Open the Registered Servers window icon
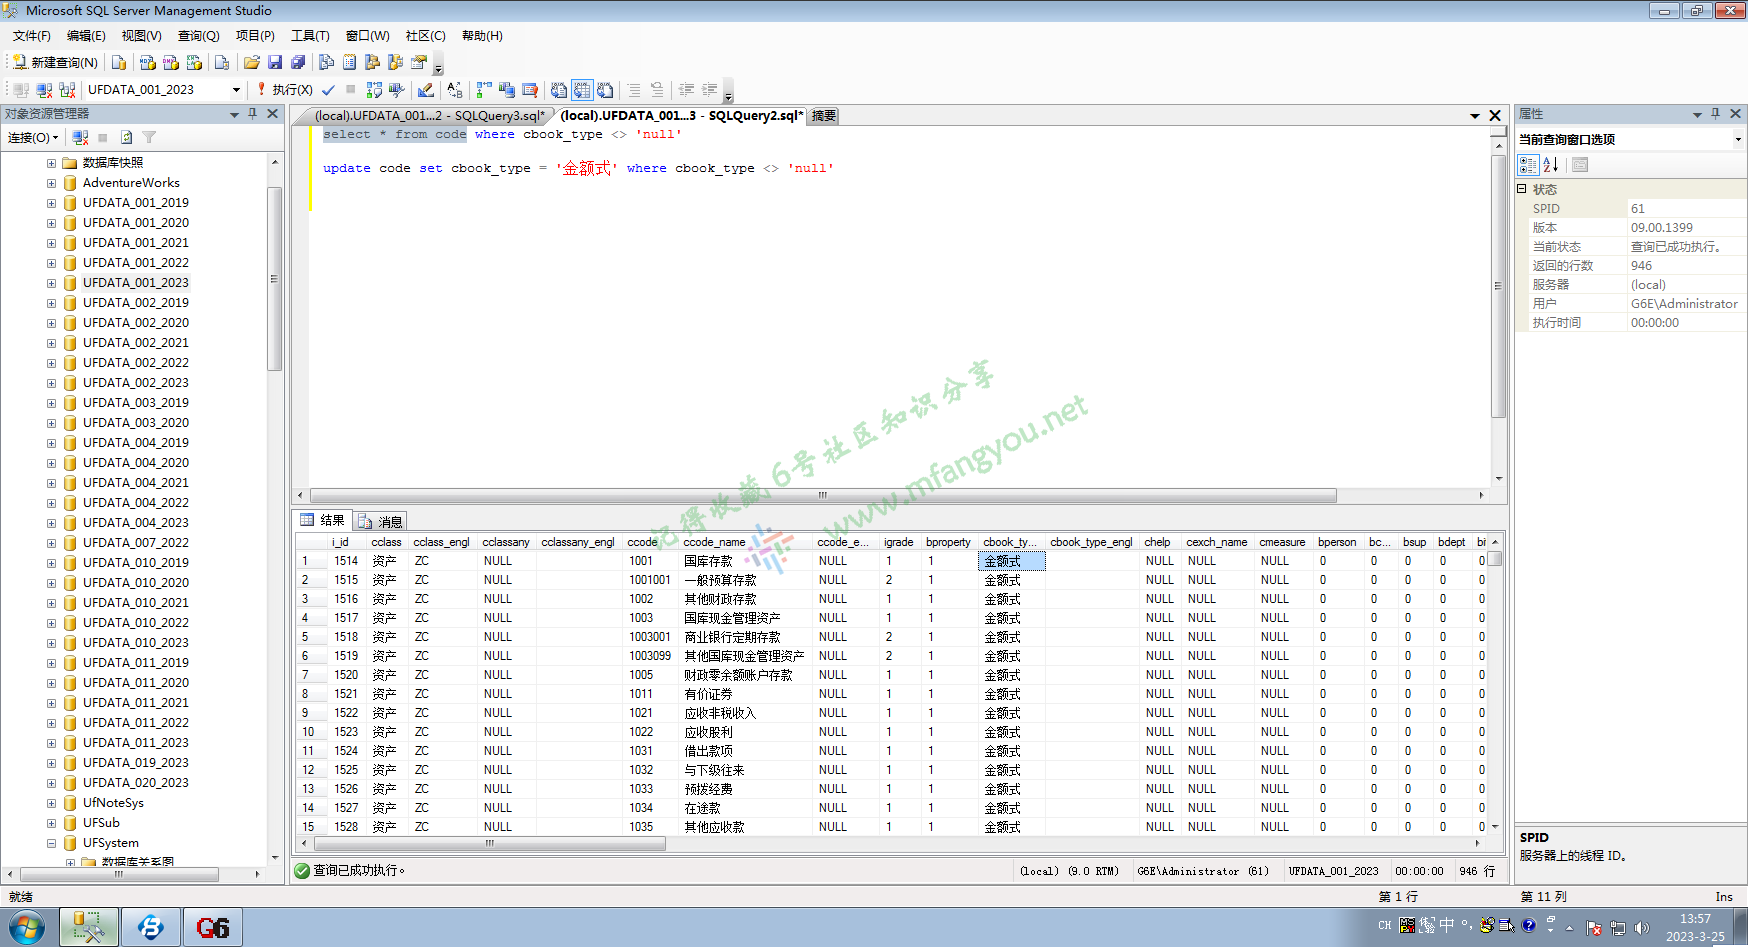1748x947 pixels. point(327,62)
